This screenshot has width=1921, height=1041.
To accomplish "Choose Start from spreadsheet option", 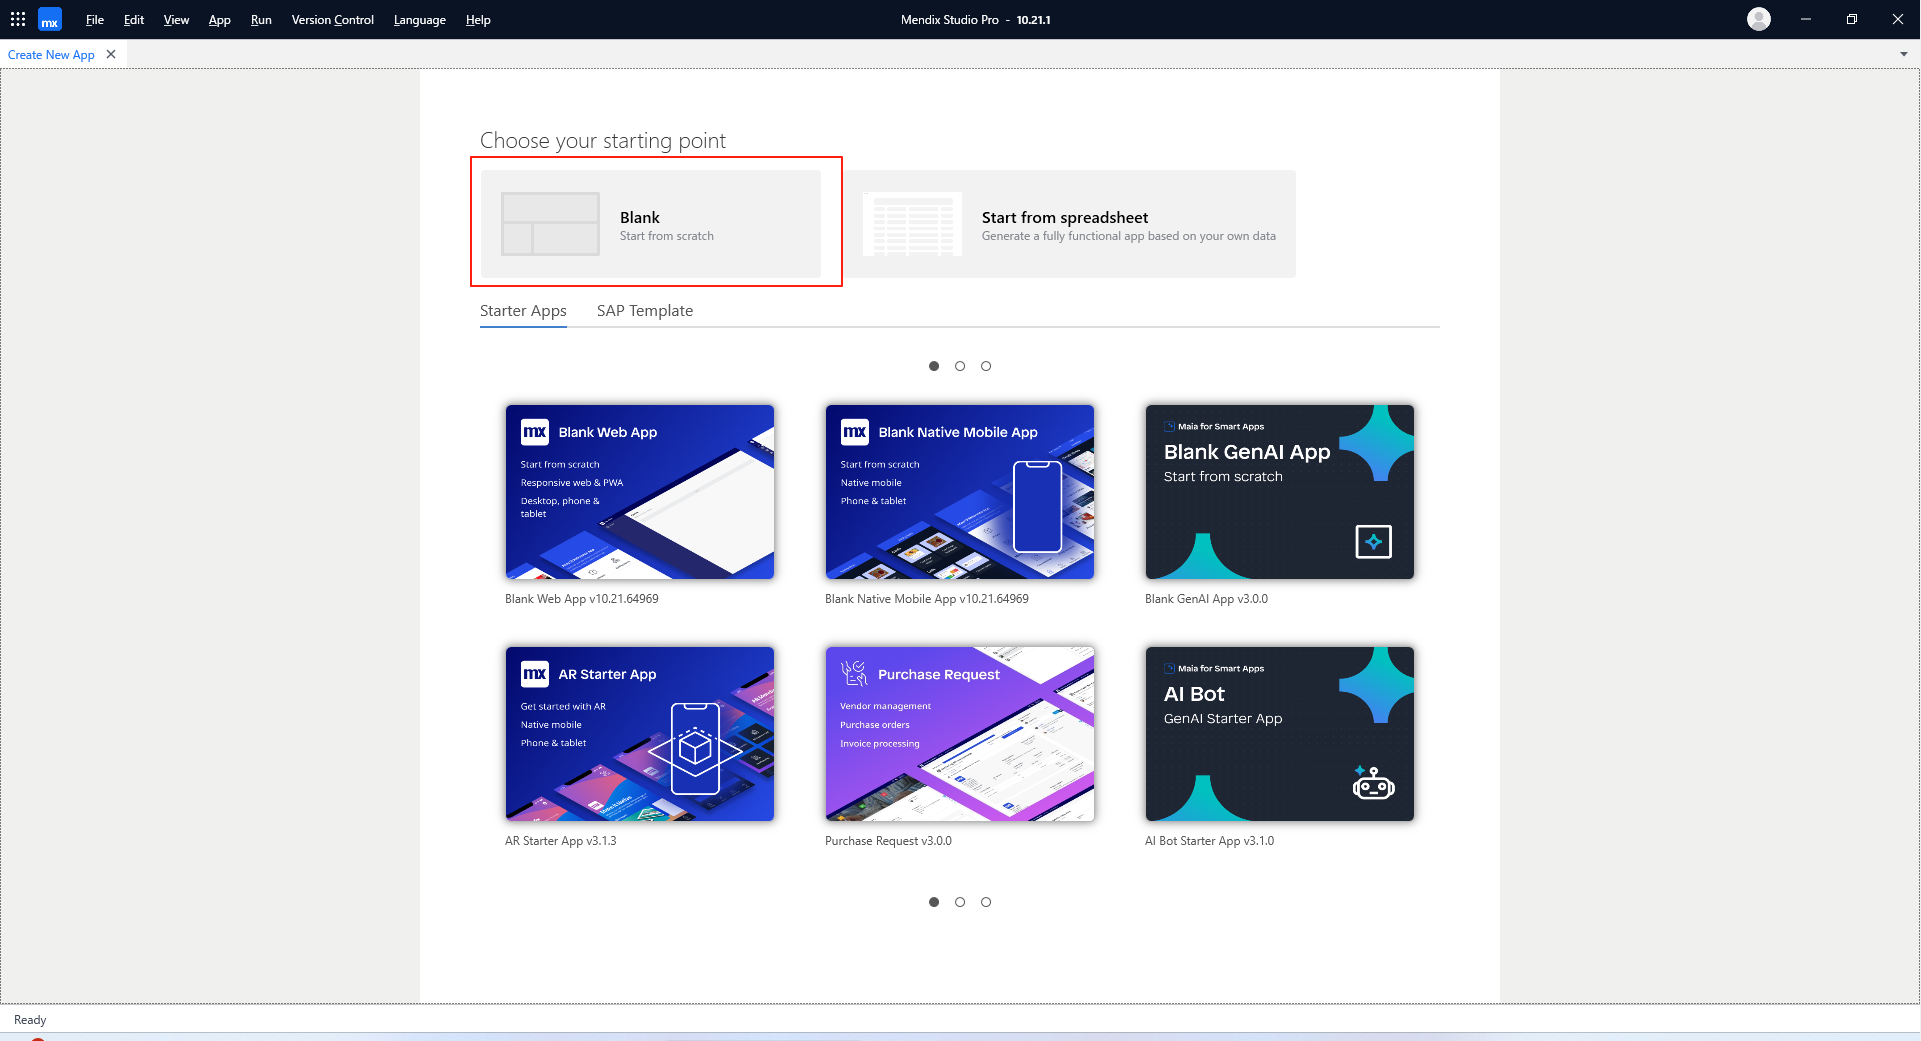I will click(1069, 224).
